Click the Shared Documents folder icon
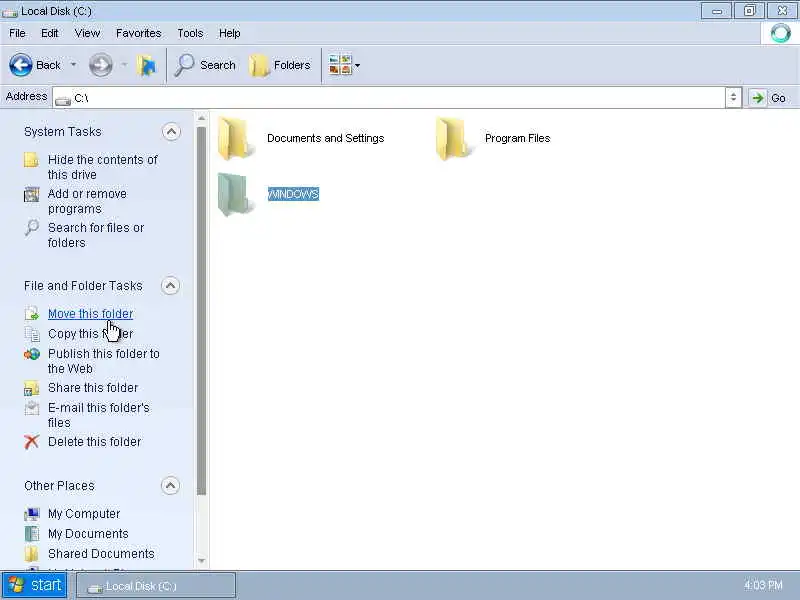The width and height of the screenshot is (800, 600). (x=32, y=554)
